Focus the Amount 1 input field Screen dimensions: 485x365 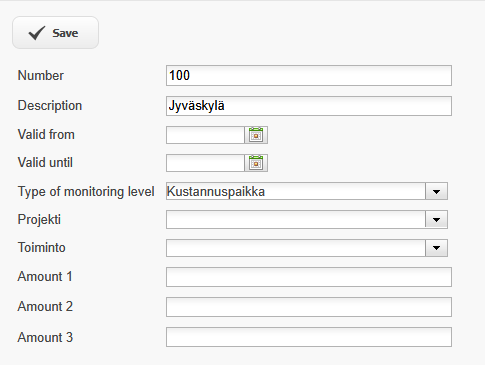[309, 277]
